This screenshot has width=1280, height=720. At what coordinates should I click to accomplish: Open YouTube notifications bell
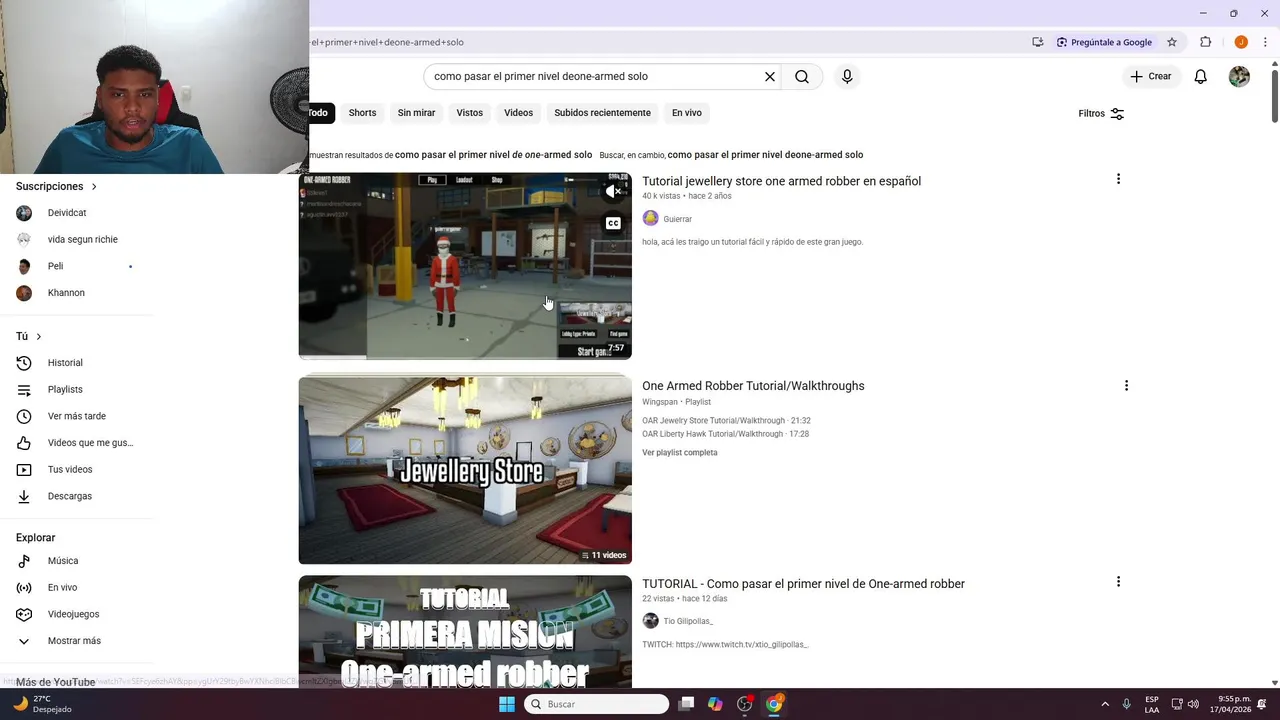[1201, 76]
